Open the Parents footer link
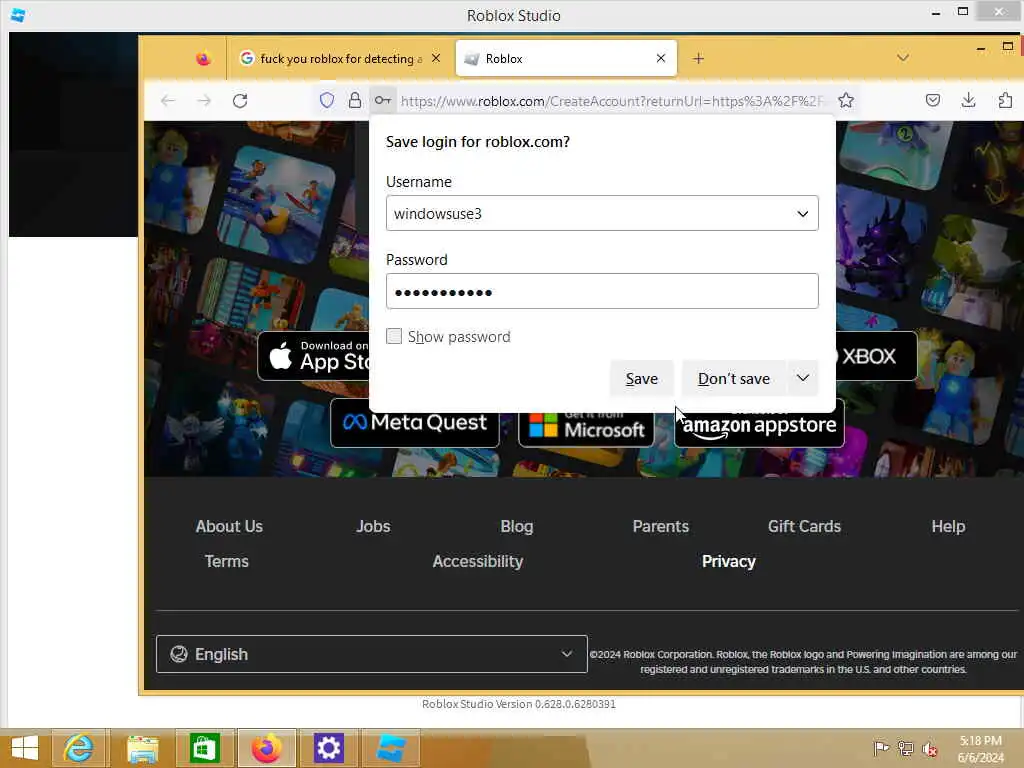 tap(660, 526)
